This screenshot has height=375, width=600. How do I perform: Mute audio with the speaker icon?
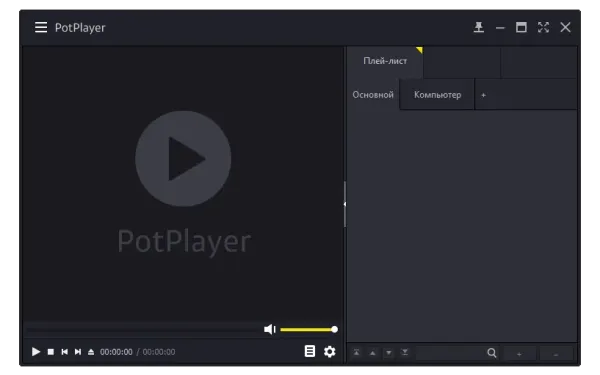coord(270,329)
